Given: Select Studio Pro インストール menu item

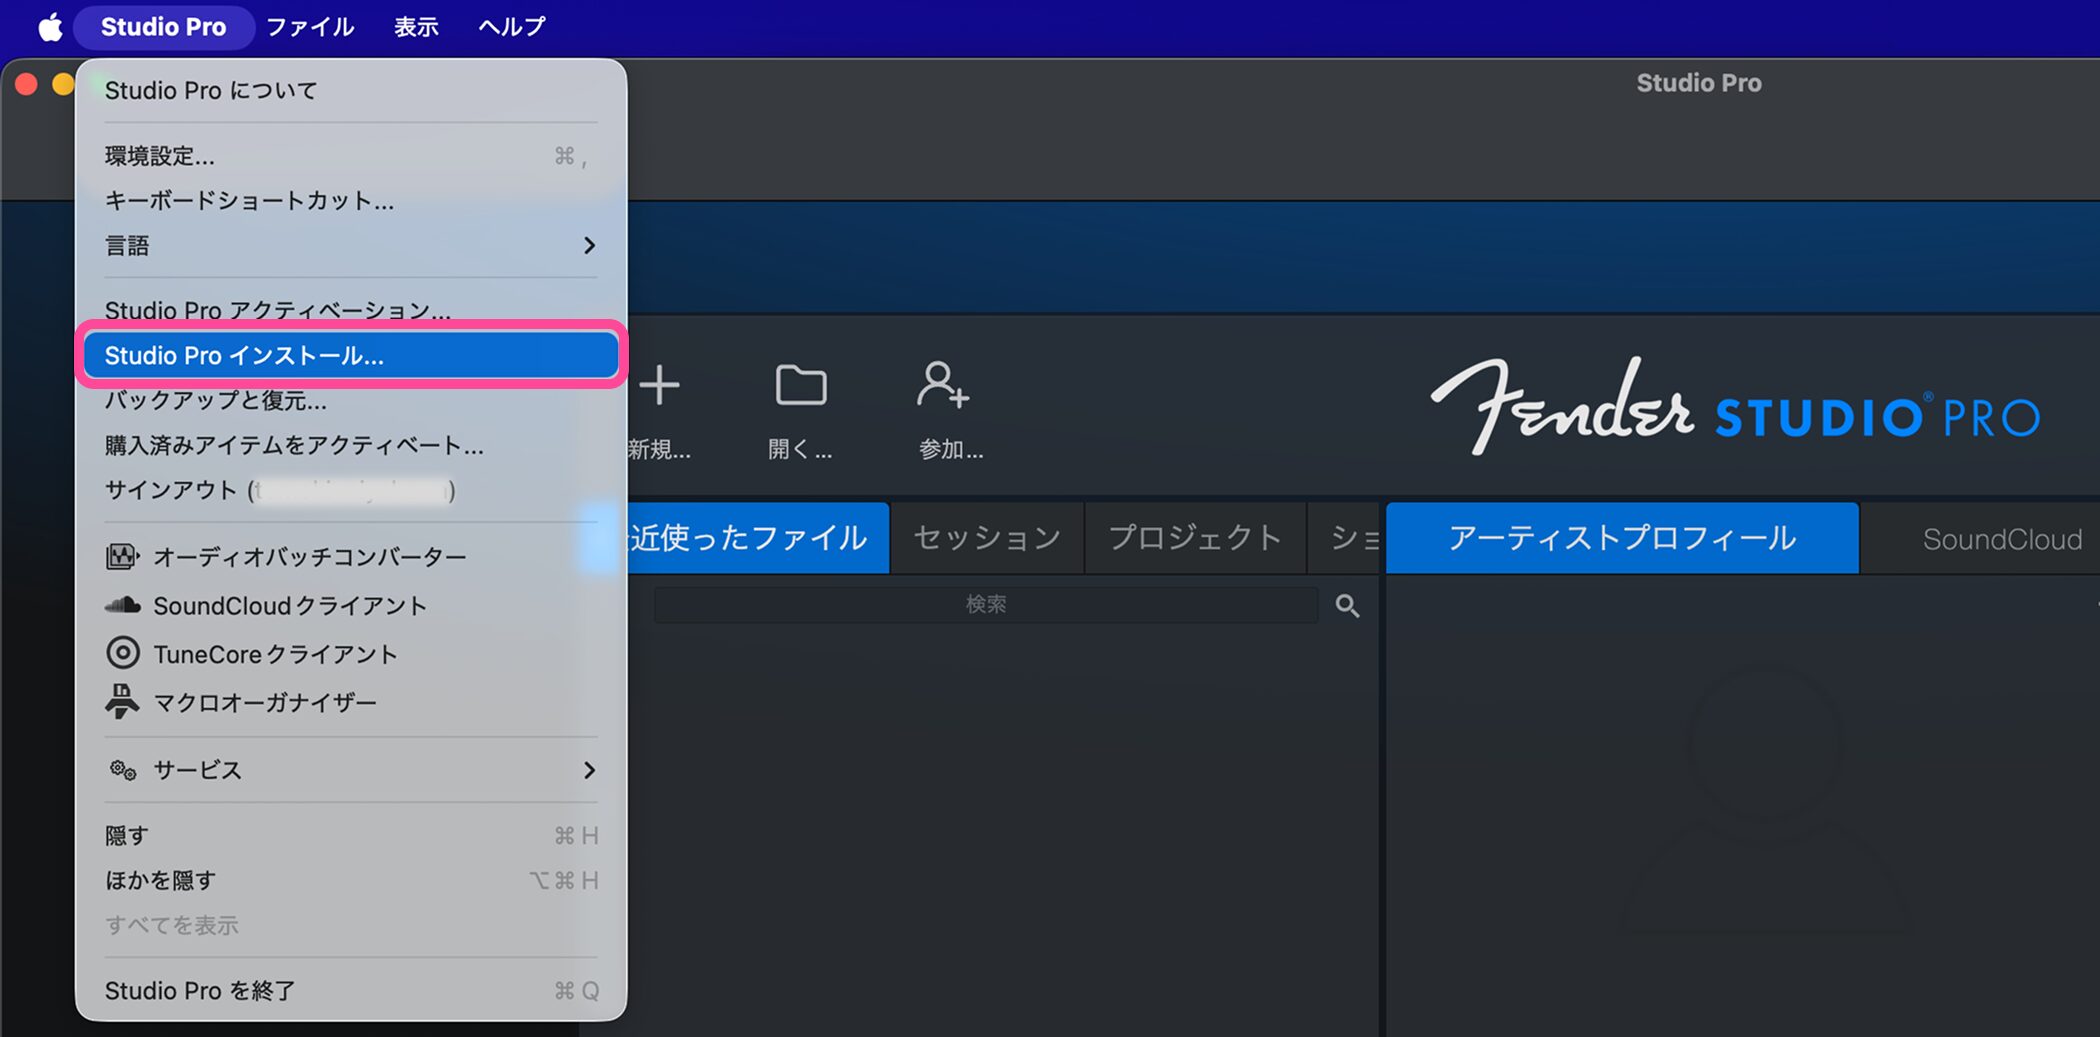Looking at the screenshot, I should [x=350, y=355].
